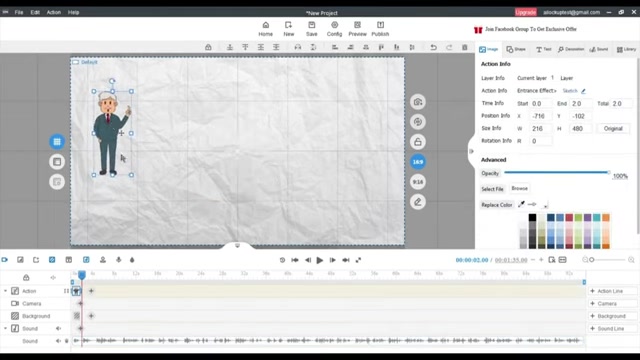Select the 9:16 aspect ratio button

point(418,182)
